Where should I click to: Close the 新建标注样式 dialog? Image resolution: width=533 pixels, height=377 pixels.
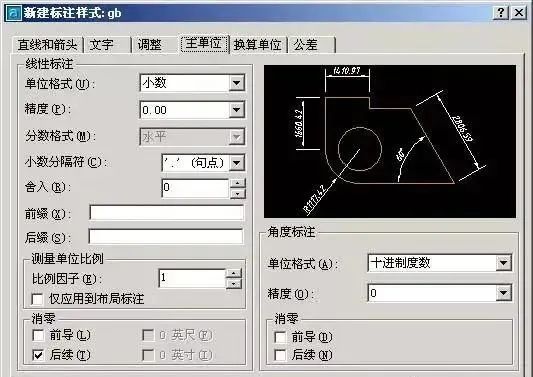tap(519, 13)
